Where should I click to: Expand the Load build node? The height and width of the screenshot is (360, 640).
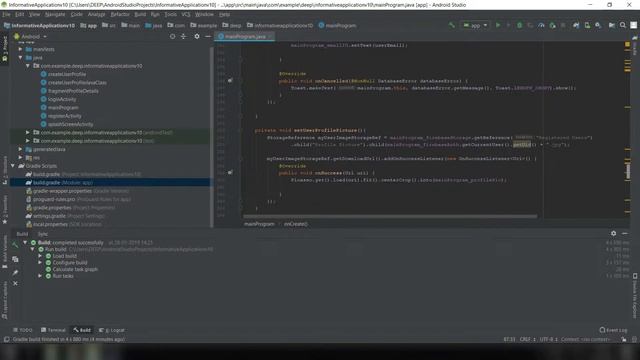pyautogui.click(x=40, y=256)
